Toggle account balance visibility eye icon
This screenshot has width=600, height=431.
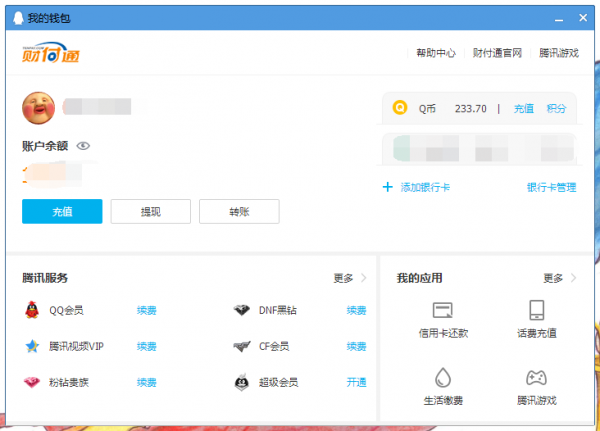coord(83,146)
